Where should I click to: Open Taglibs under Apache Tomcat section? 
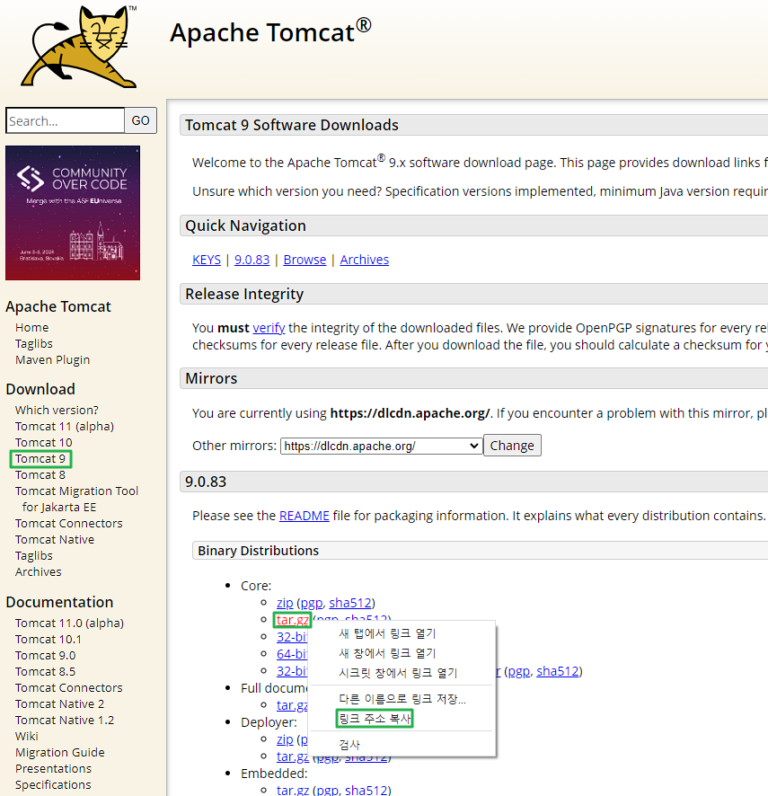pyautogui.click(x=34, y=344)
